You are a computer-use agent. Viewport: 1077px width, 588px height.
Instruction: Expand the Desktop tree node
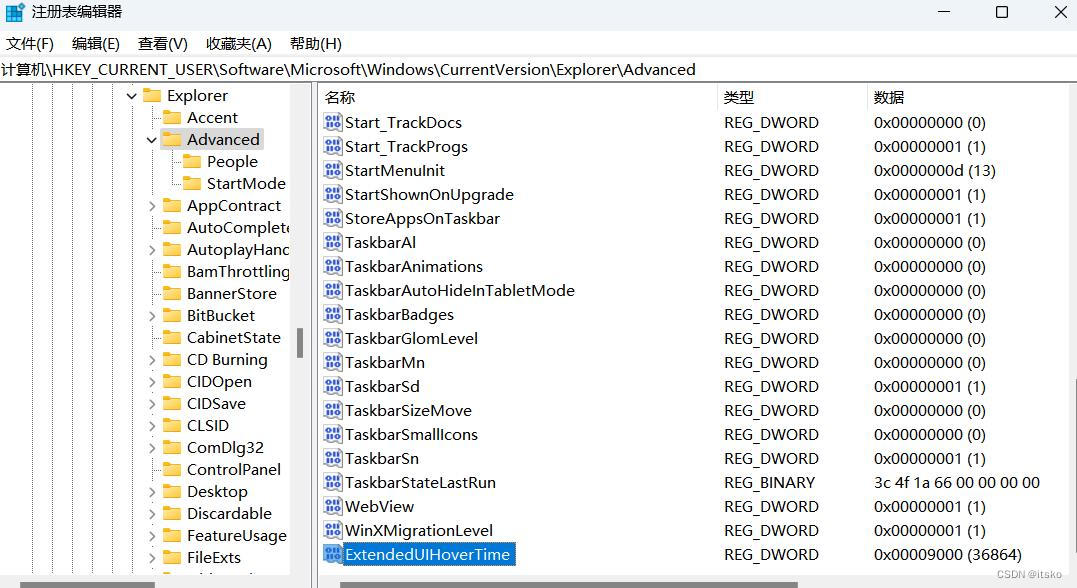pyautogui.click(x=152, y=492)
